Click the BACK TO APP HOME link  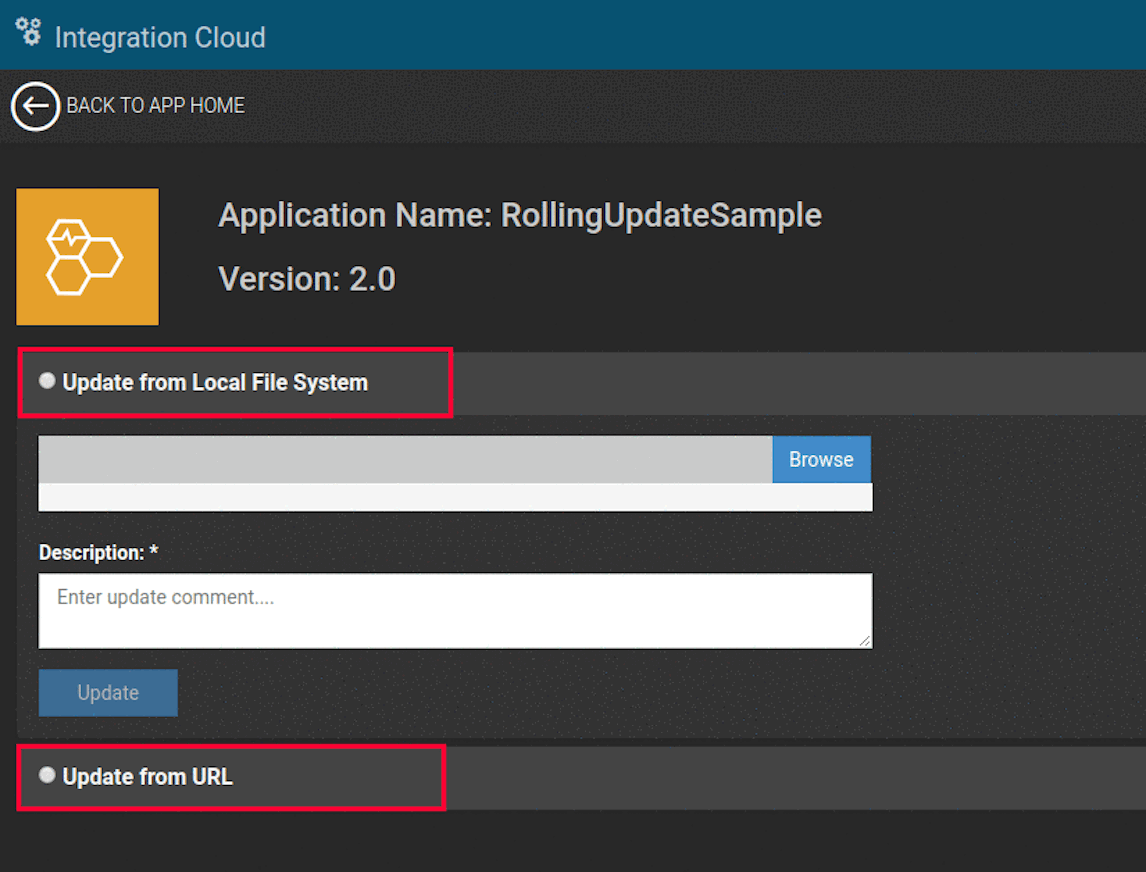155,106
